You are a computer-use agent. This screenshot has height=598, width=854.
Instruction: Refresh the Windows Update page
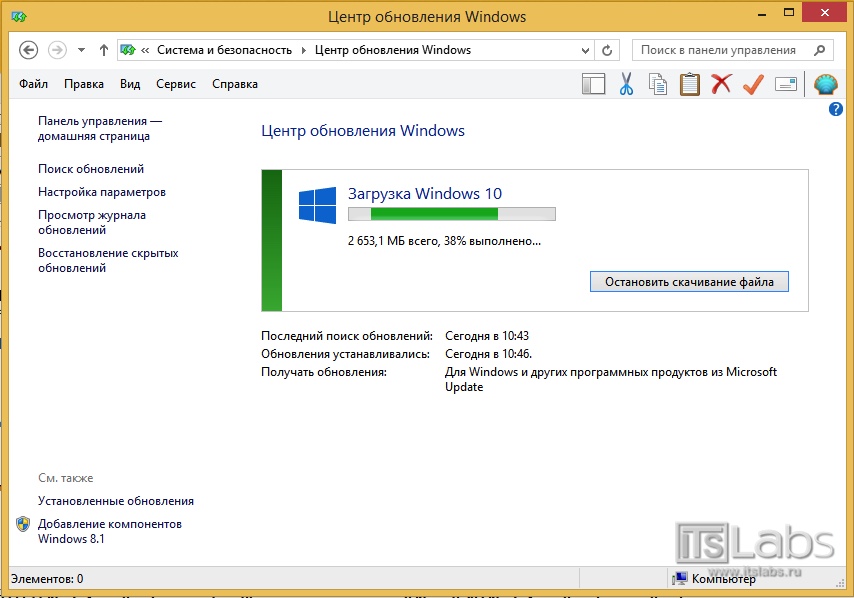point(607,51)
